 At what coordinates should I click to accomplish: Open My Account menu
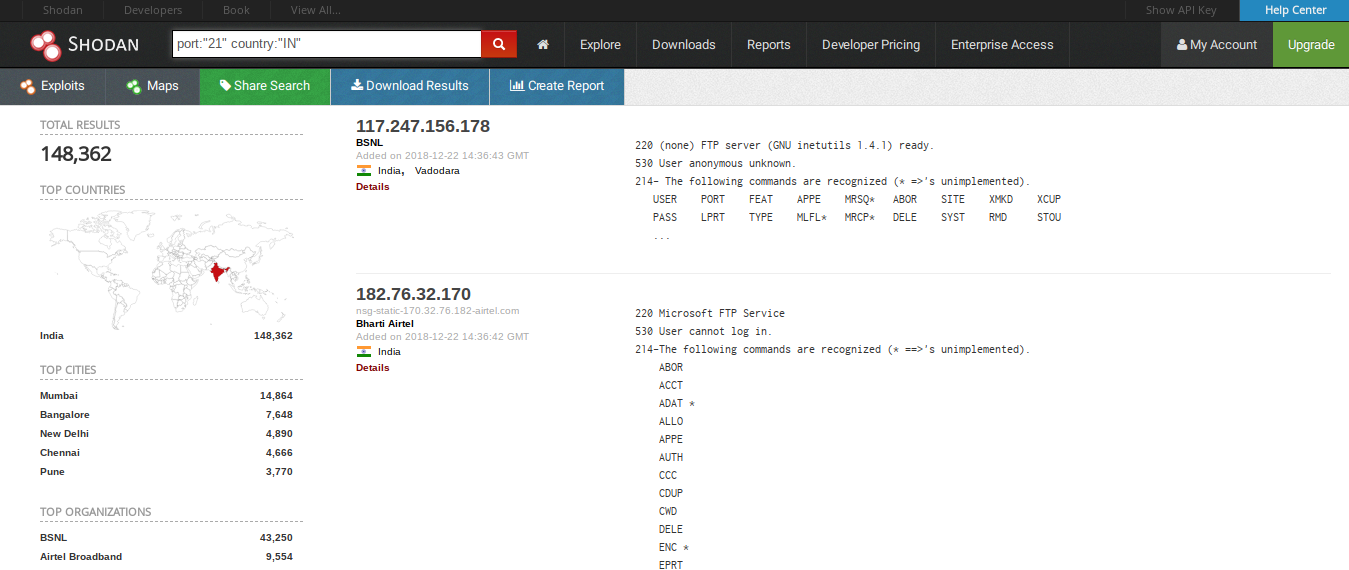(x=1216, y=44)
